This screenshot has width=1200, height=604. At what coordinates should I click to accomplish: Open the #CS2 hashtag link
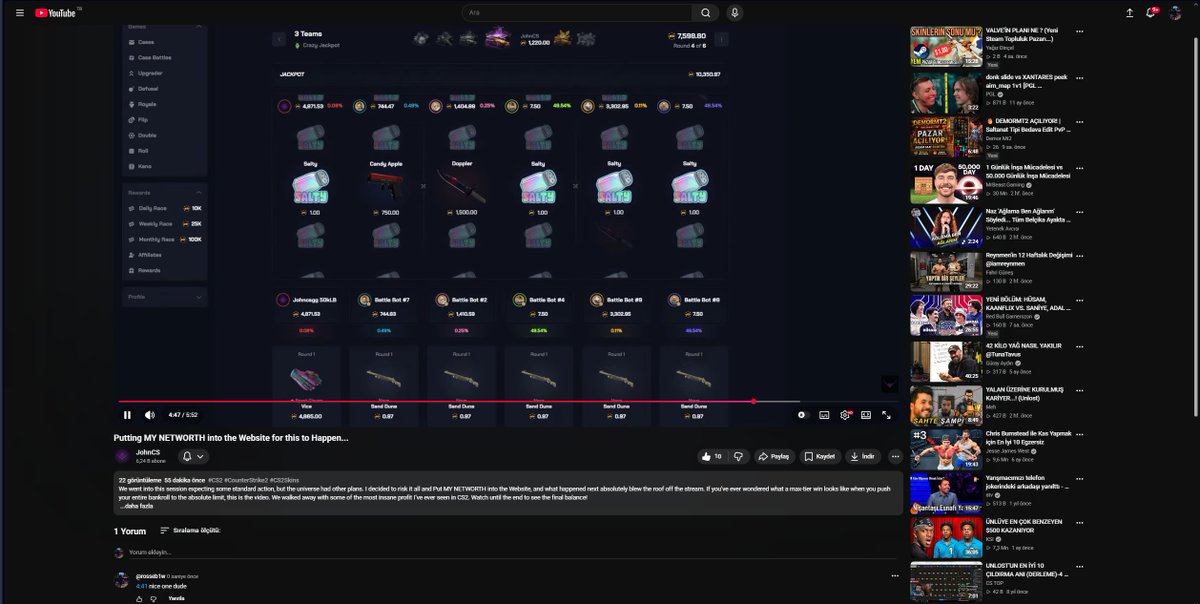coord(216,480)
